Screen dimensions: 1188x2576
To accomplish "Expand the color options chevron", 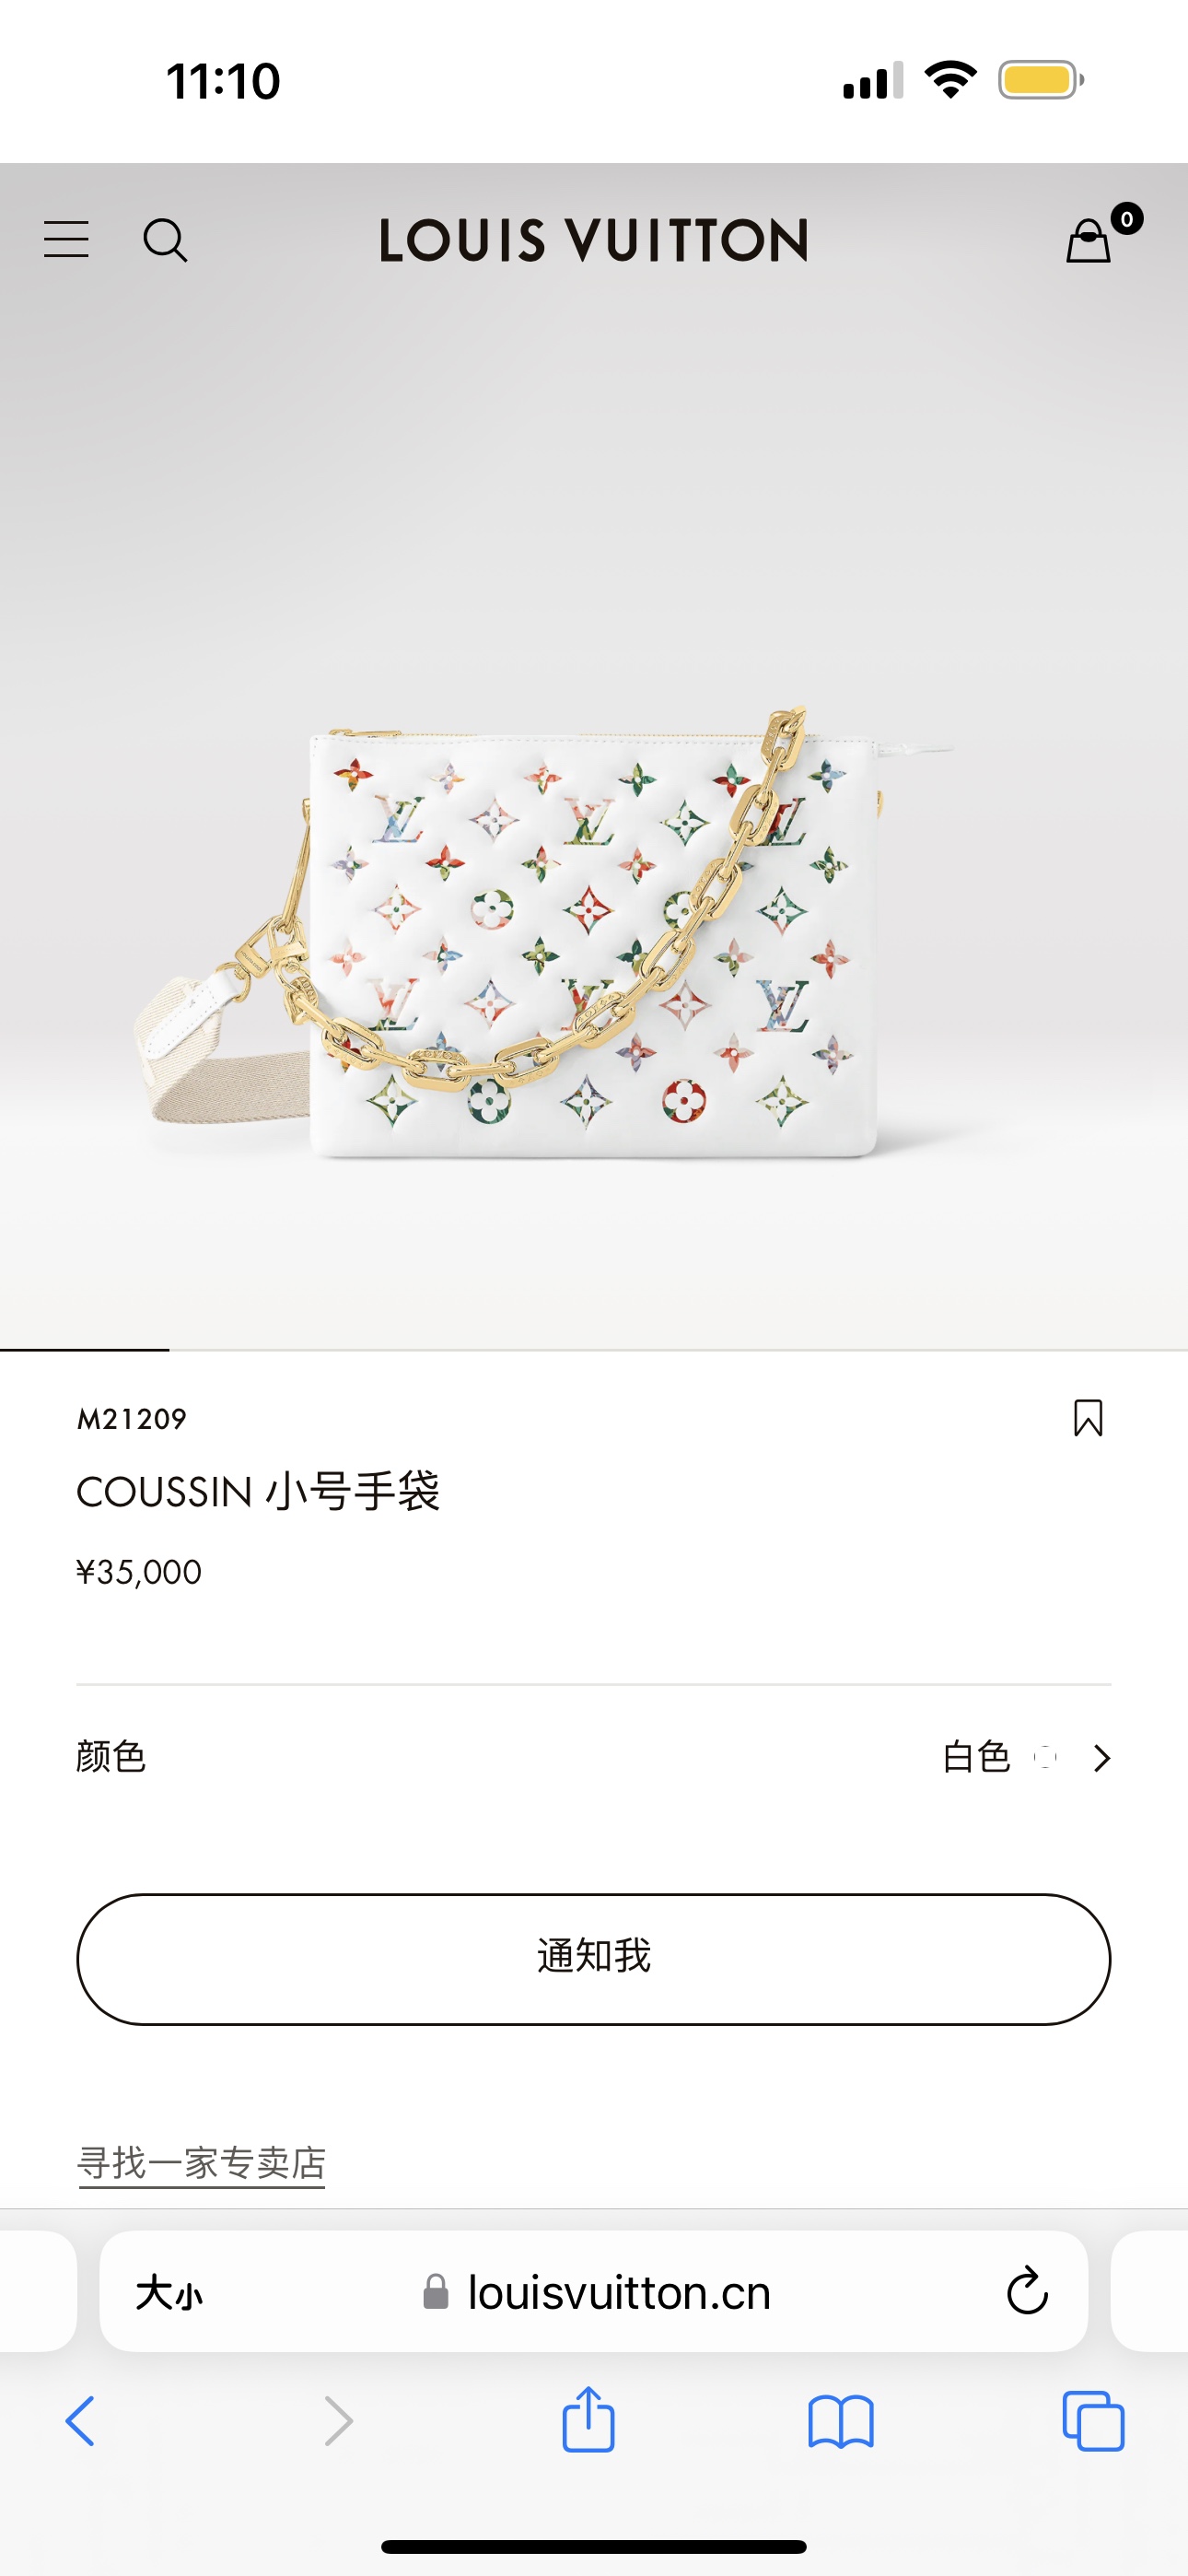I will 1101,1758.
